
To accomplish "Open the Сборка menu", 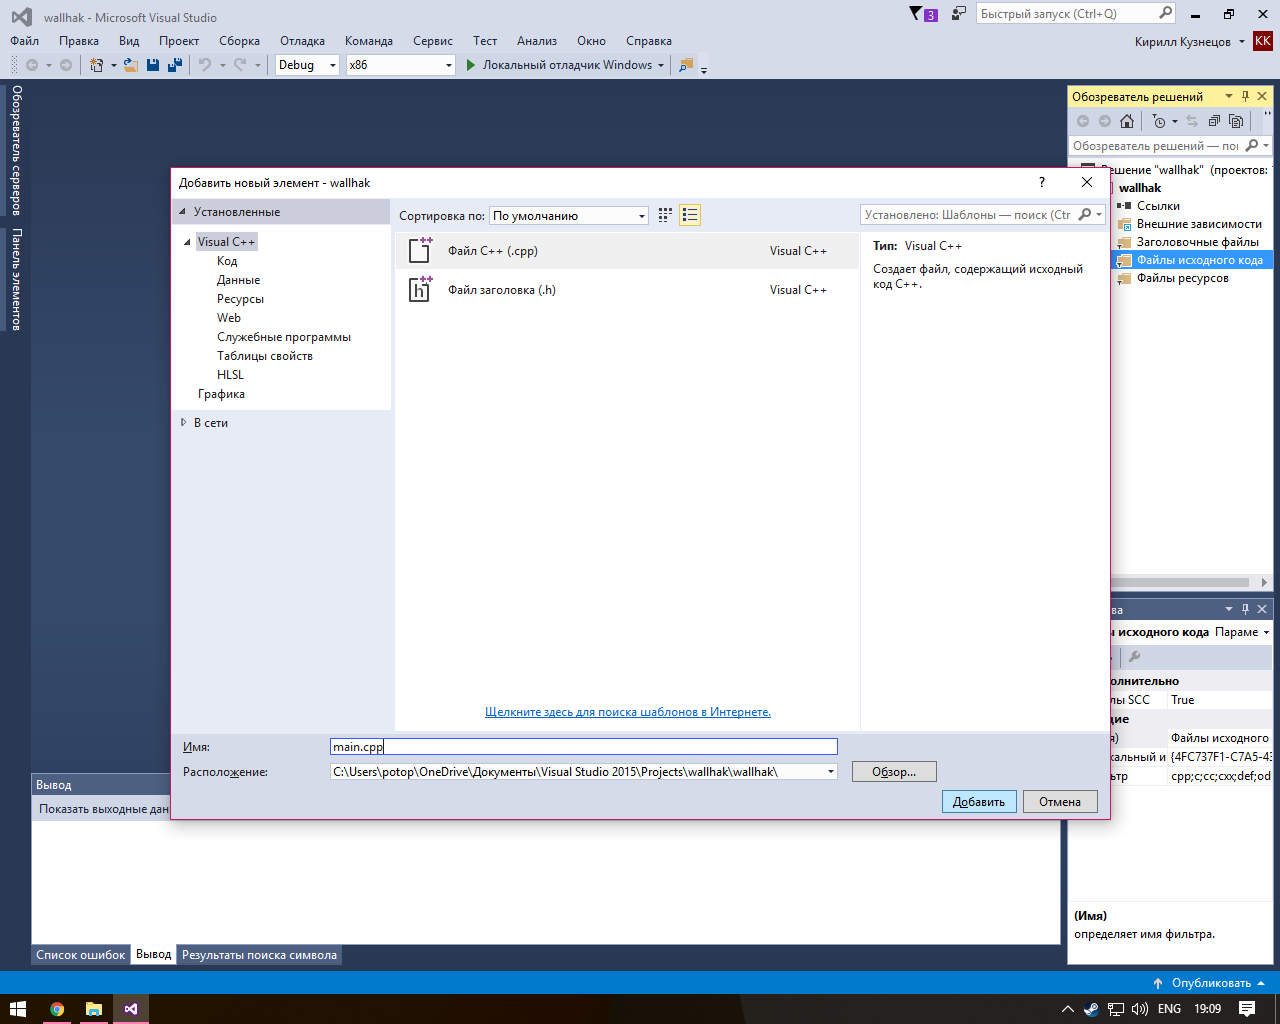I will pyautogui.click(x=239, y=41).
